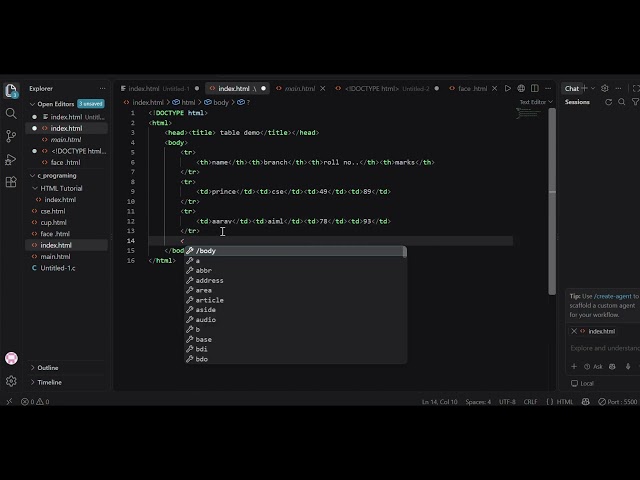This screenshot has height=480, width=640.
Task: Open the Extensions view
Action: click(x=11, y=182)
